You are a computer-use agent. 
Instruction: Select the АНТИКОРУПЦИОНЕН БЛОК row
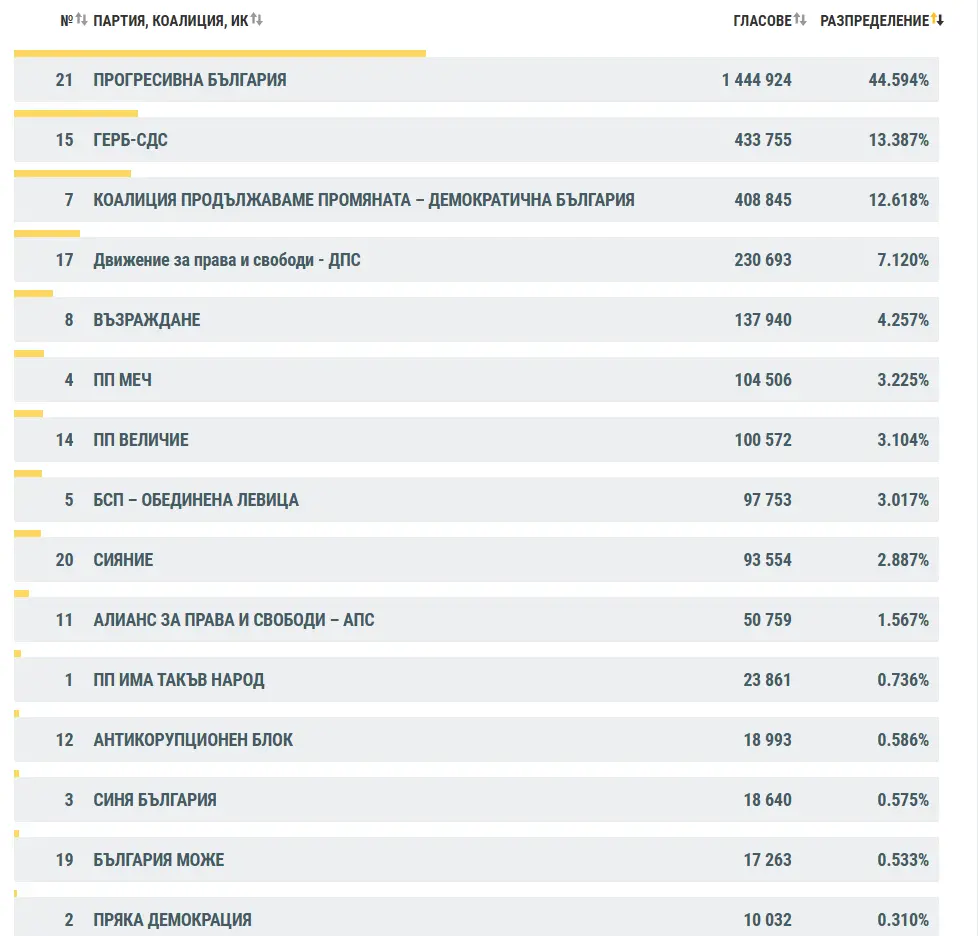193,740
